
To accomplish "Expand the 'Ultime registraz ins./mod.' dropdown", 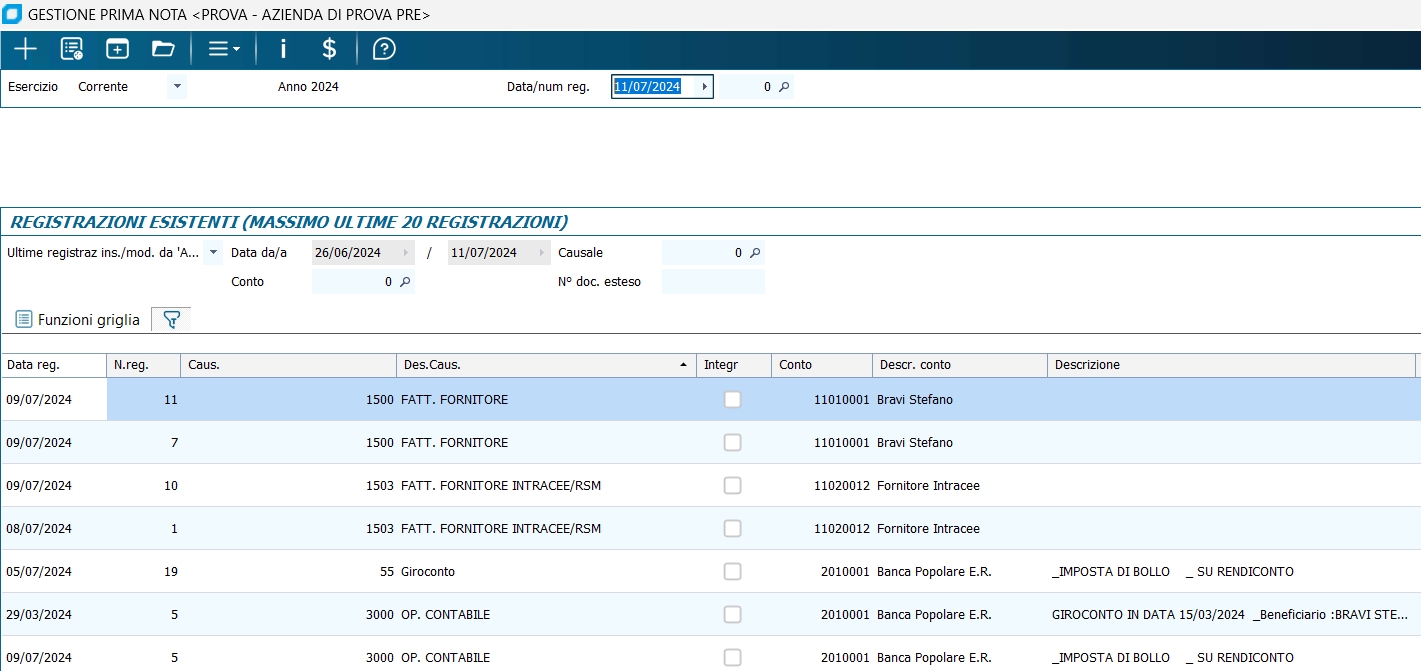I will coord(213,253).
